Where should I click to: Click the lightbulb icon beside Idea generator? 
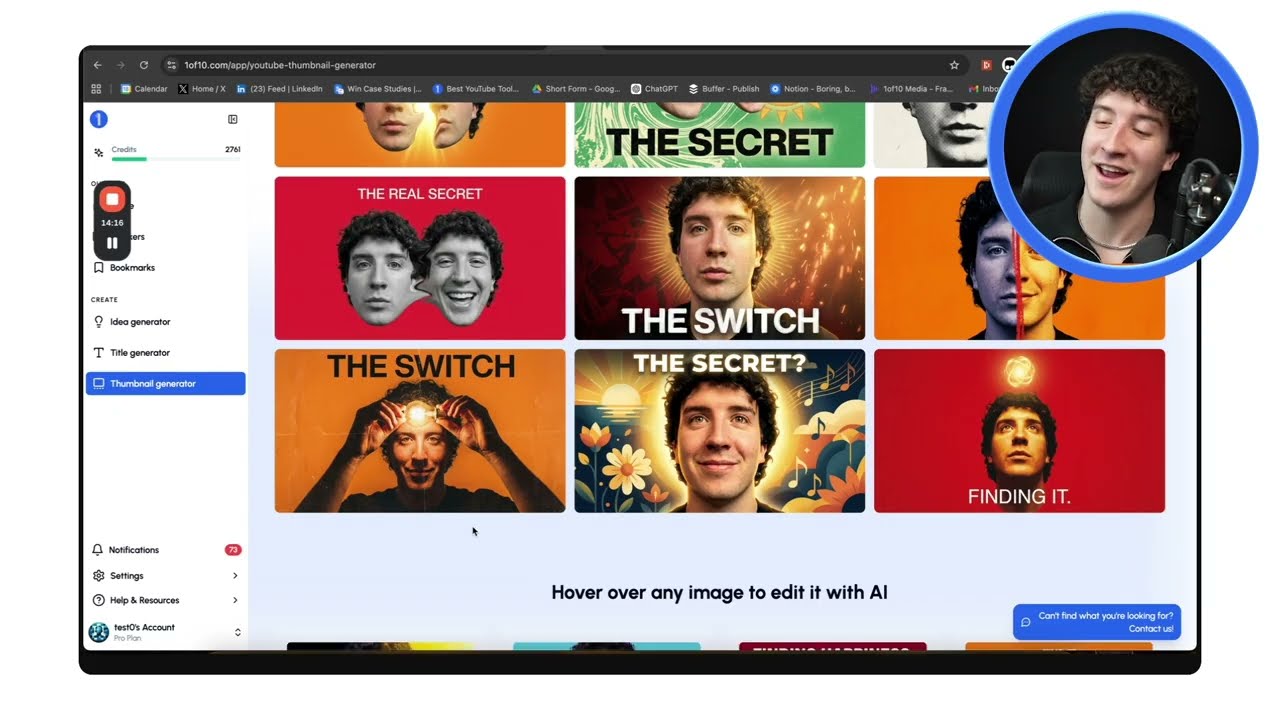pos(98,322)
